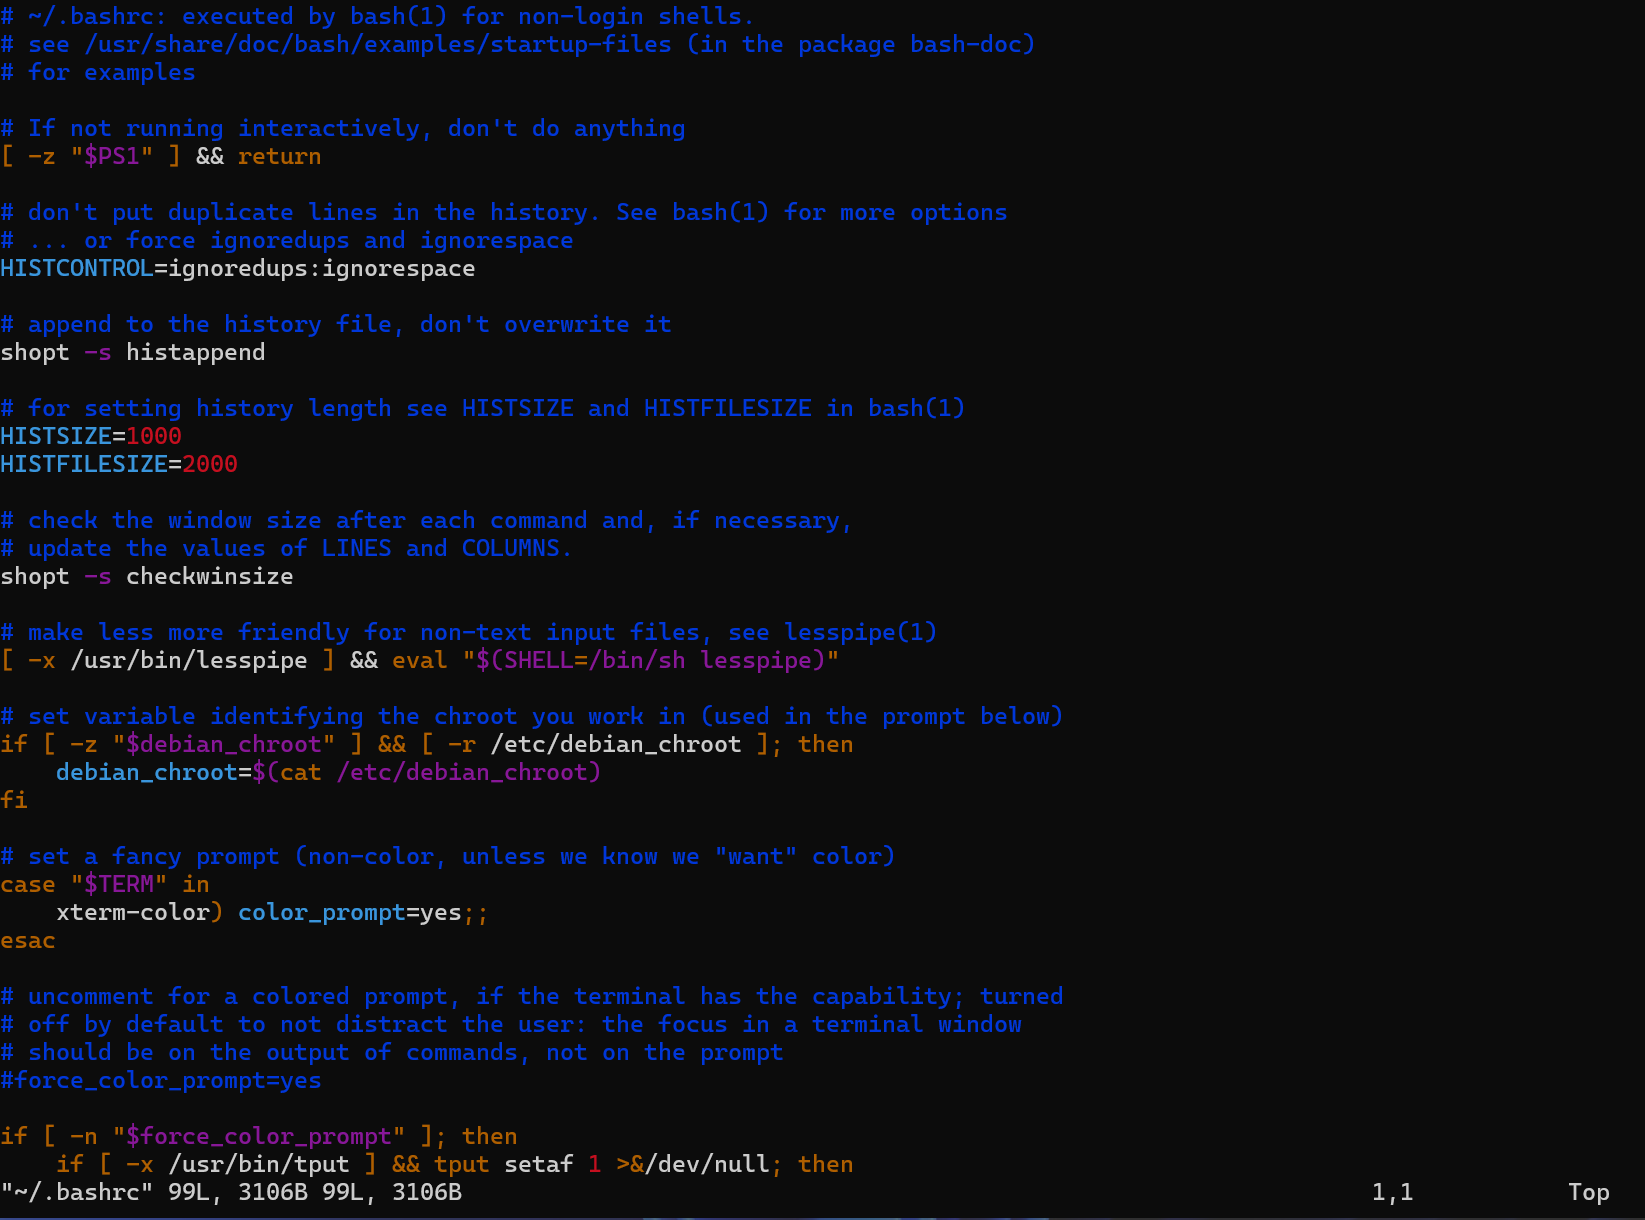The height and width of the screenshot is (1220, 1645).
Task: Click the 'shopt -s histappend' line
Action: click(x=133, y=352)
